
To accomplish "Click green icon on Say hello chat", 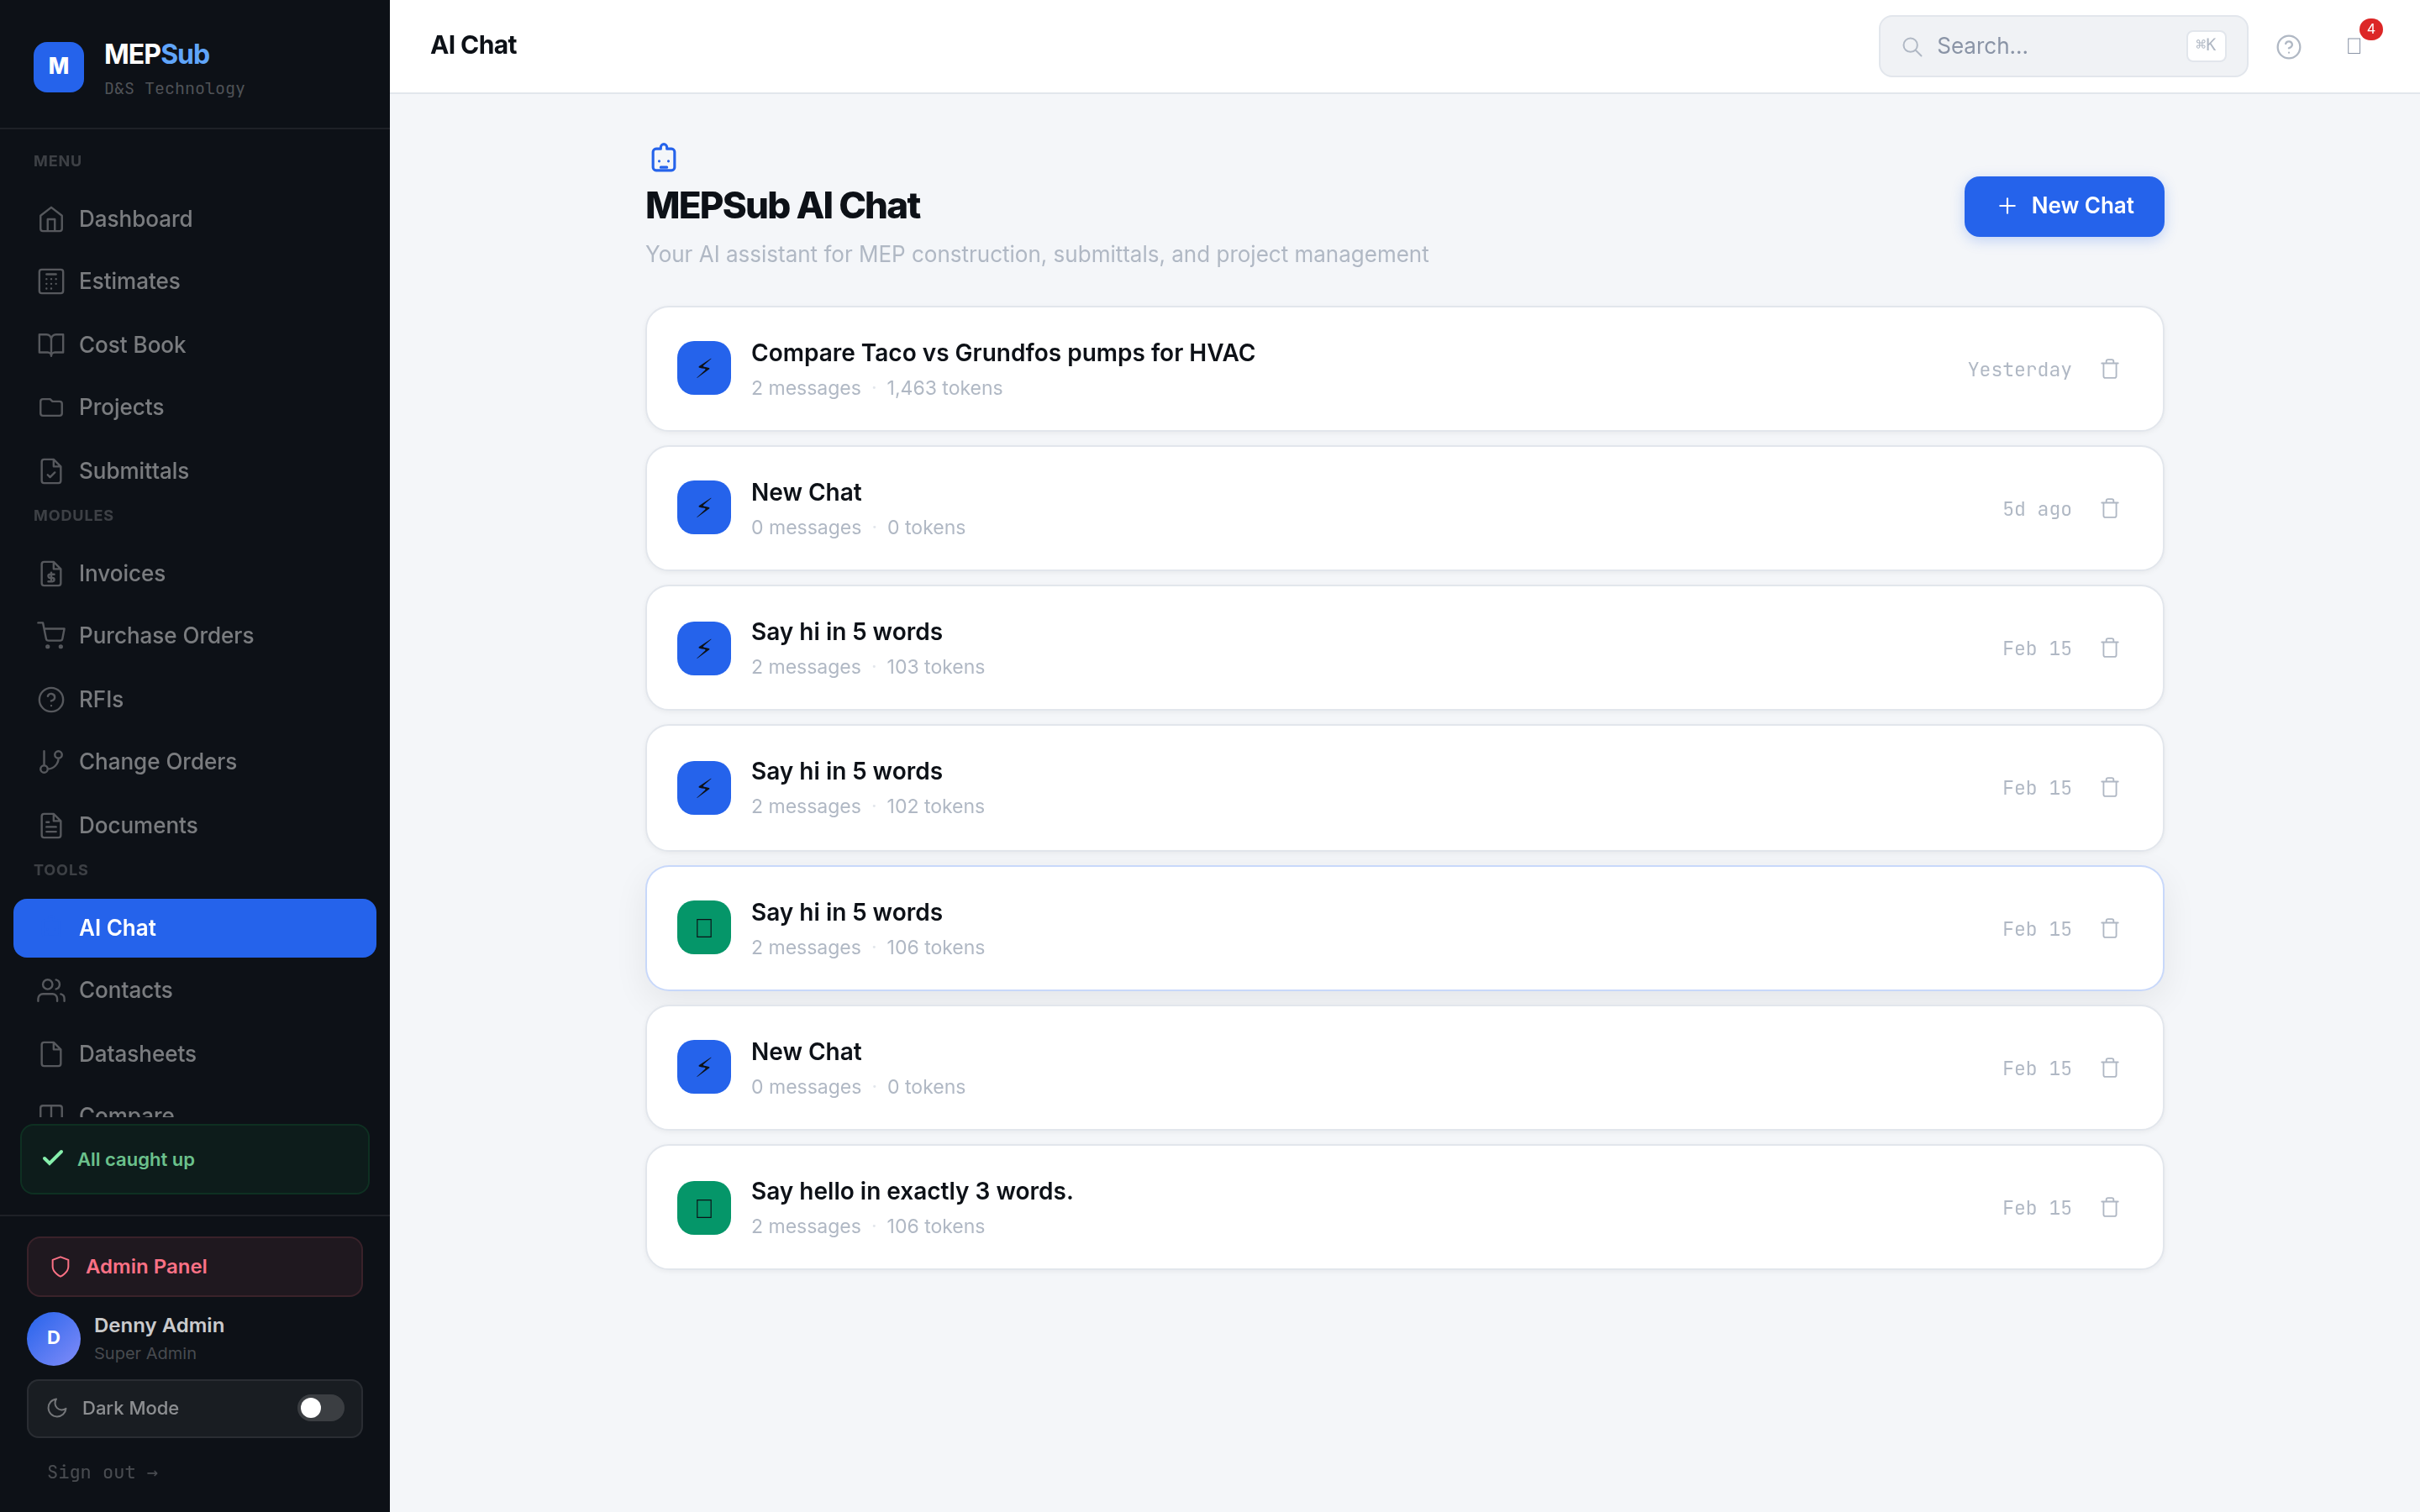I will coord(703,1208).
